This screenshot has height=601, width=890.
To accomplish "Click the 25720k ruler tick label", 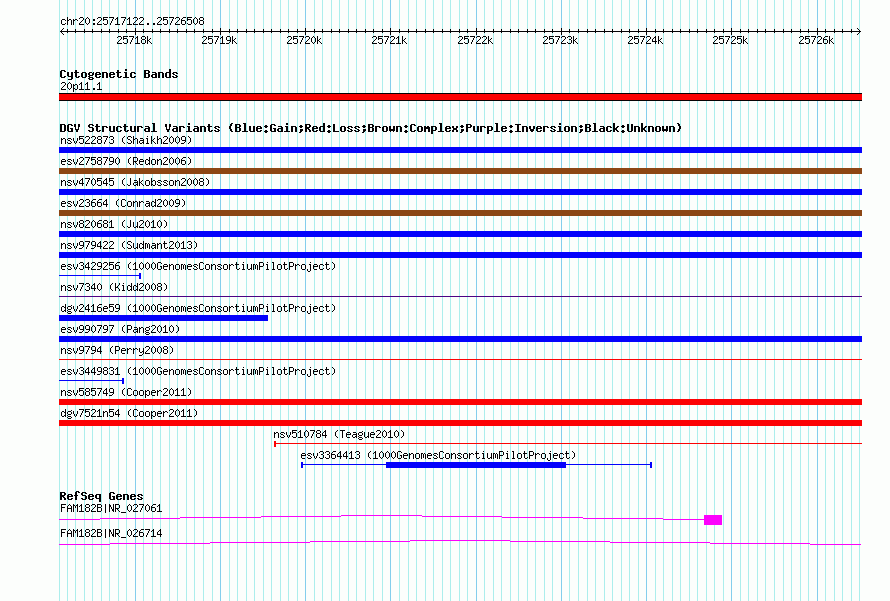I will [304, 40].
